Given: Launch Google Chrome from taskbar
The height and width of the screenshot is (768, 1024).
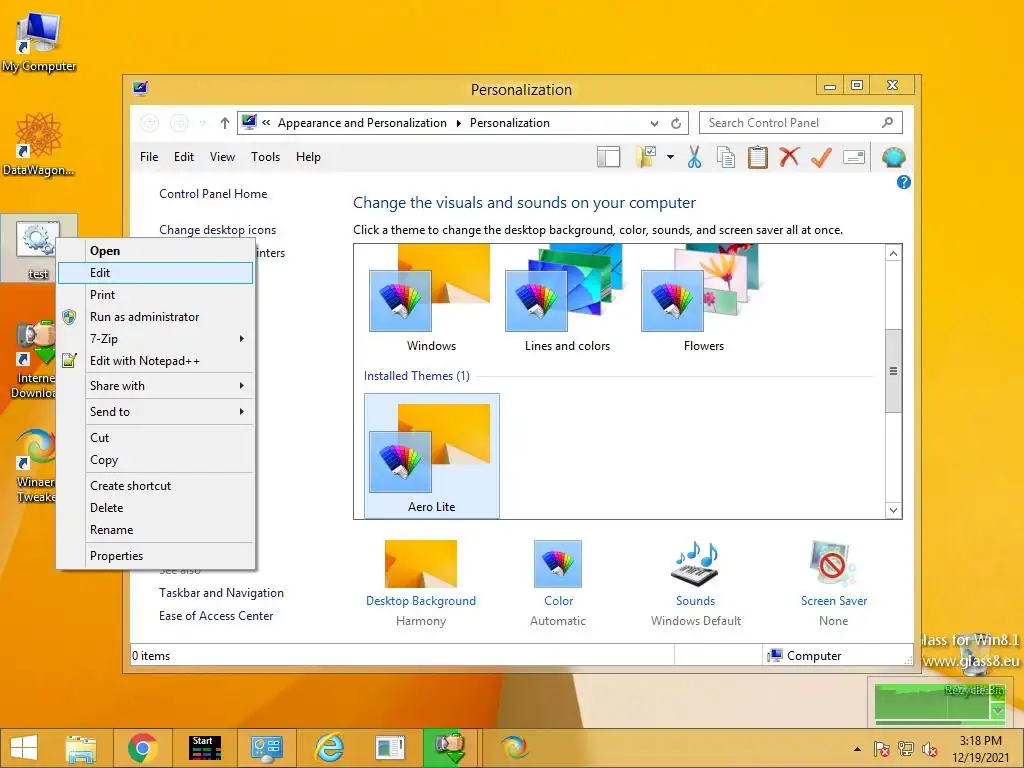Looking at the screenshot, I should 142,748.
